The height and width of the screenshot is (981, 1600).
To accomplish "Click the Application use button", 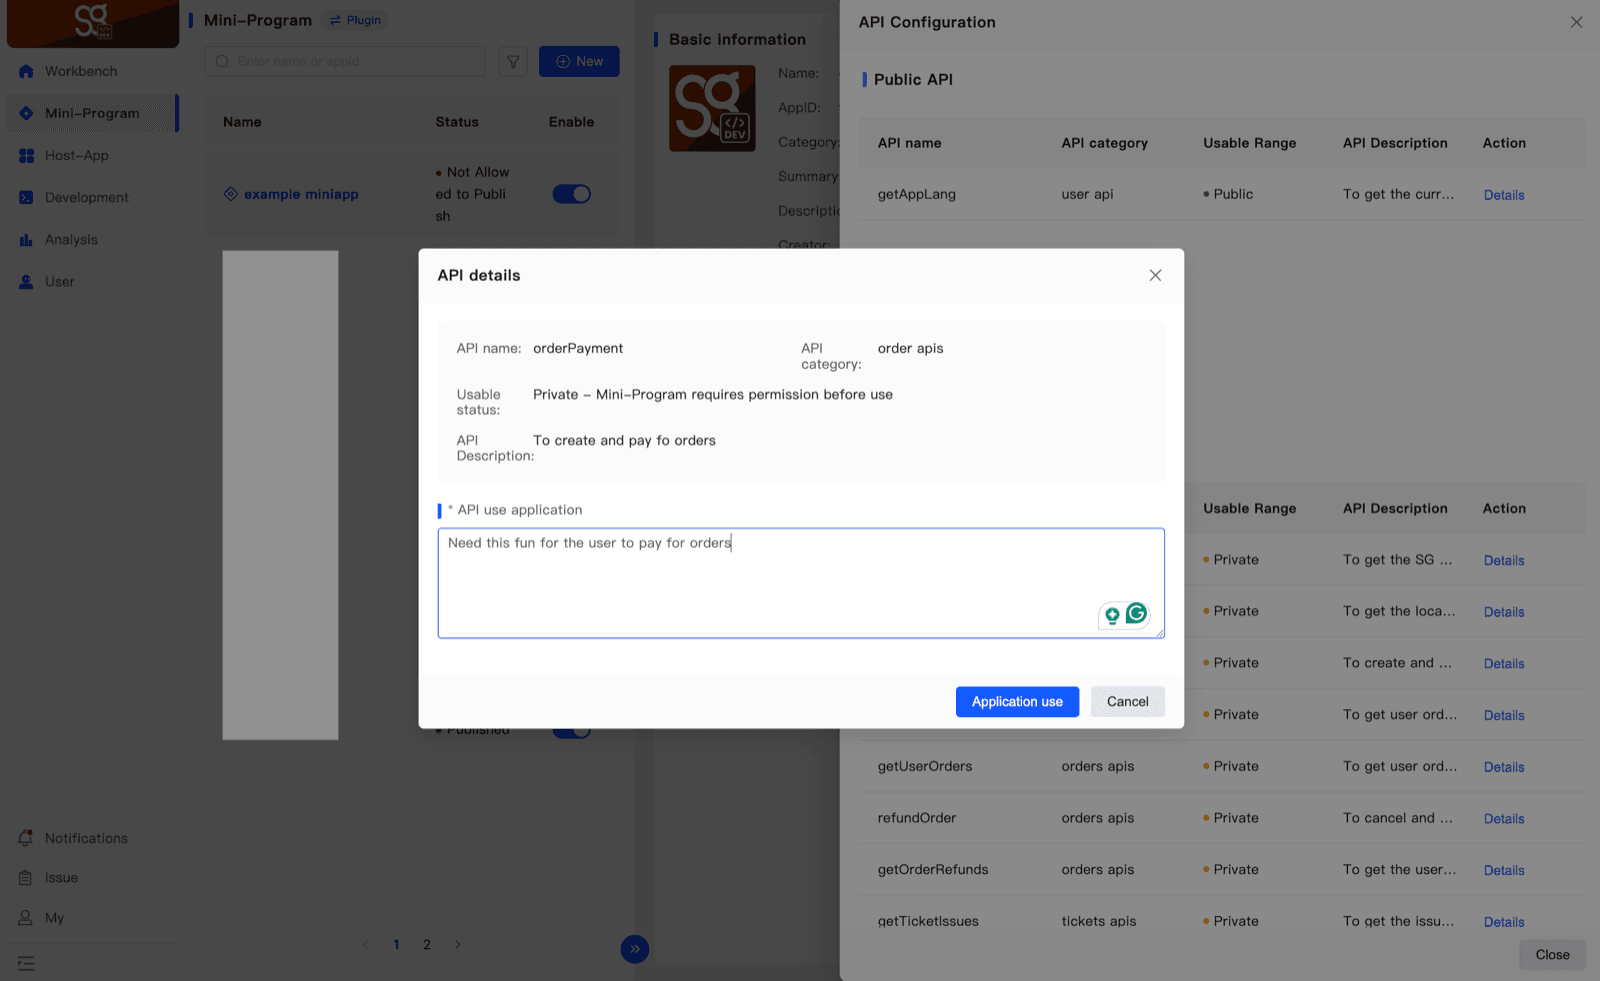I will coord(1017,702).
